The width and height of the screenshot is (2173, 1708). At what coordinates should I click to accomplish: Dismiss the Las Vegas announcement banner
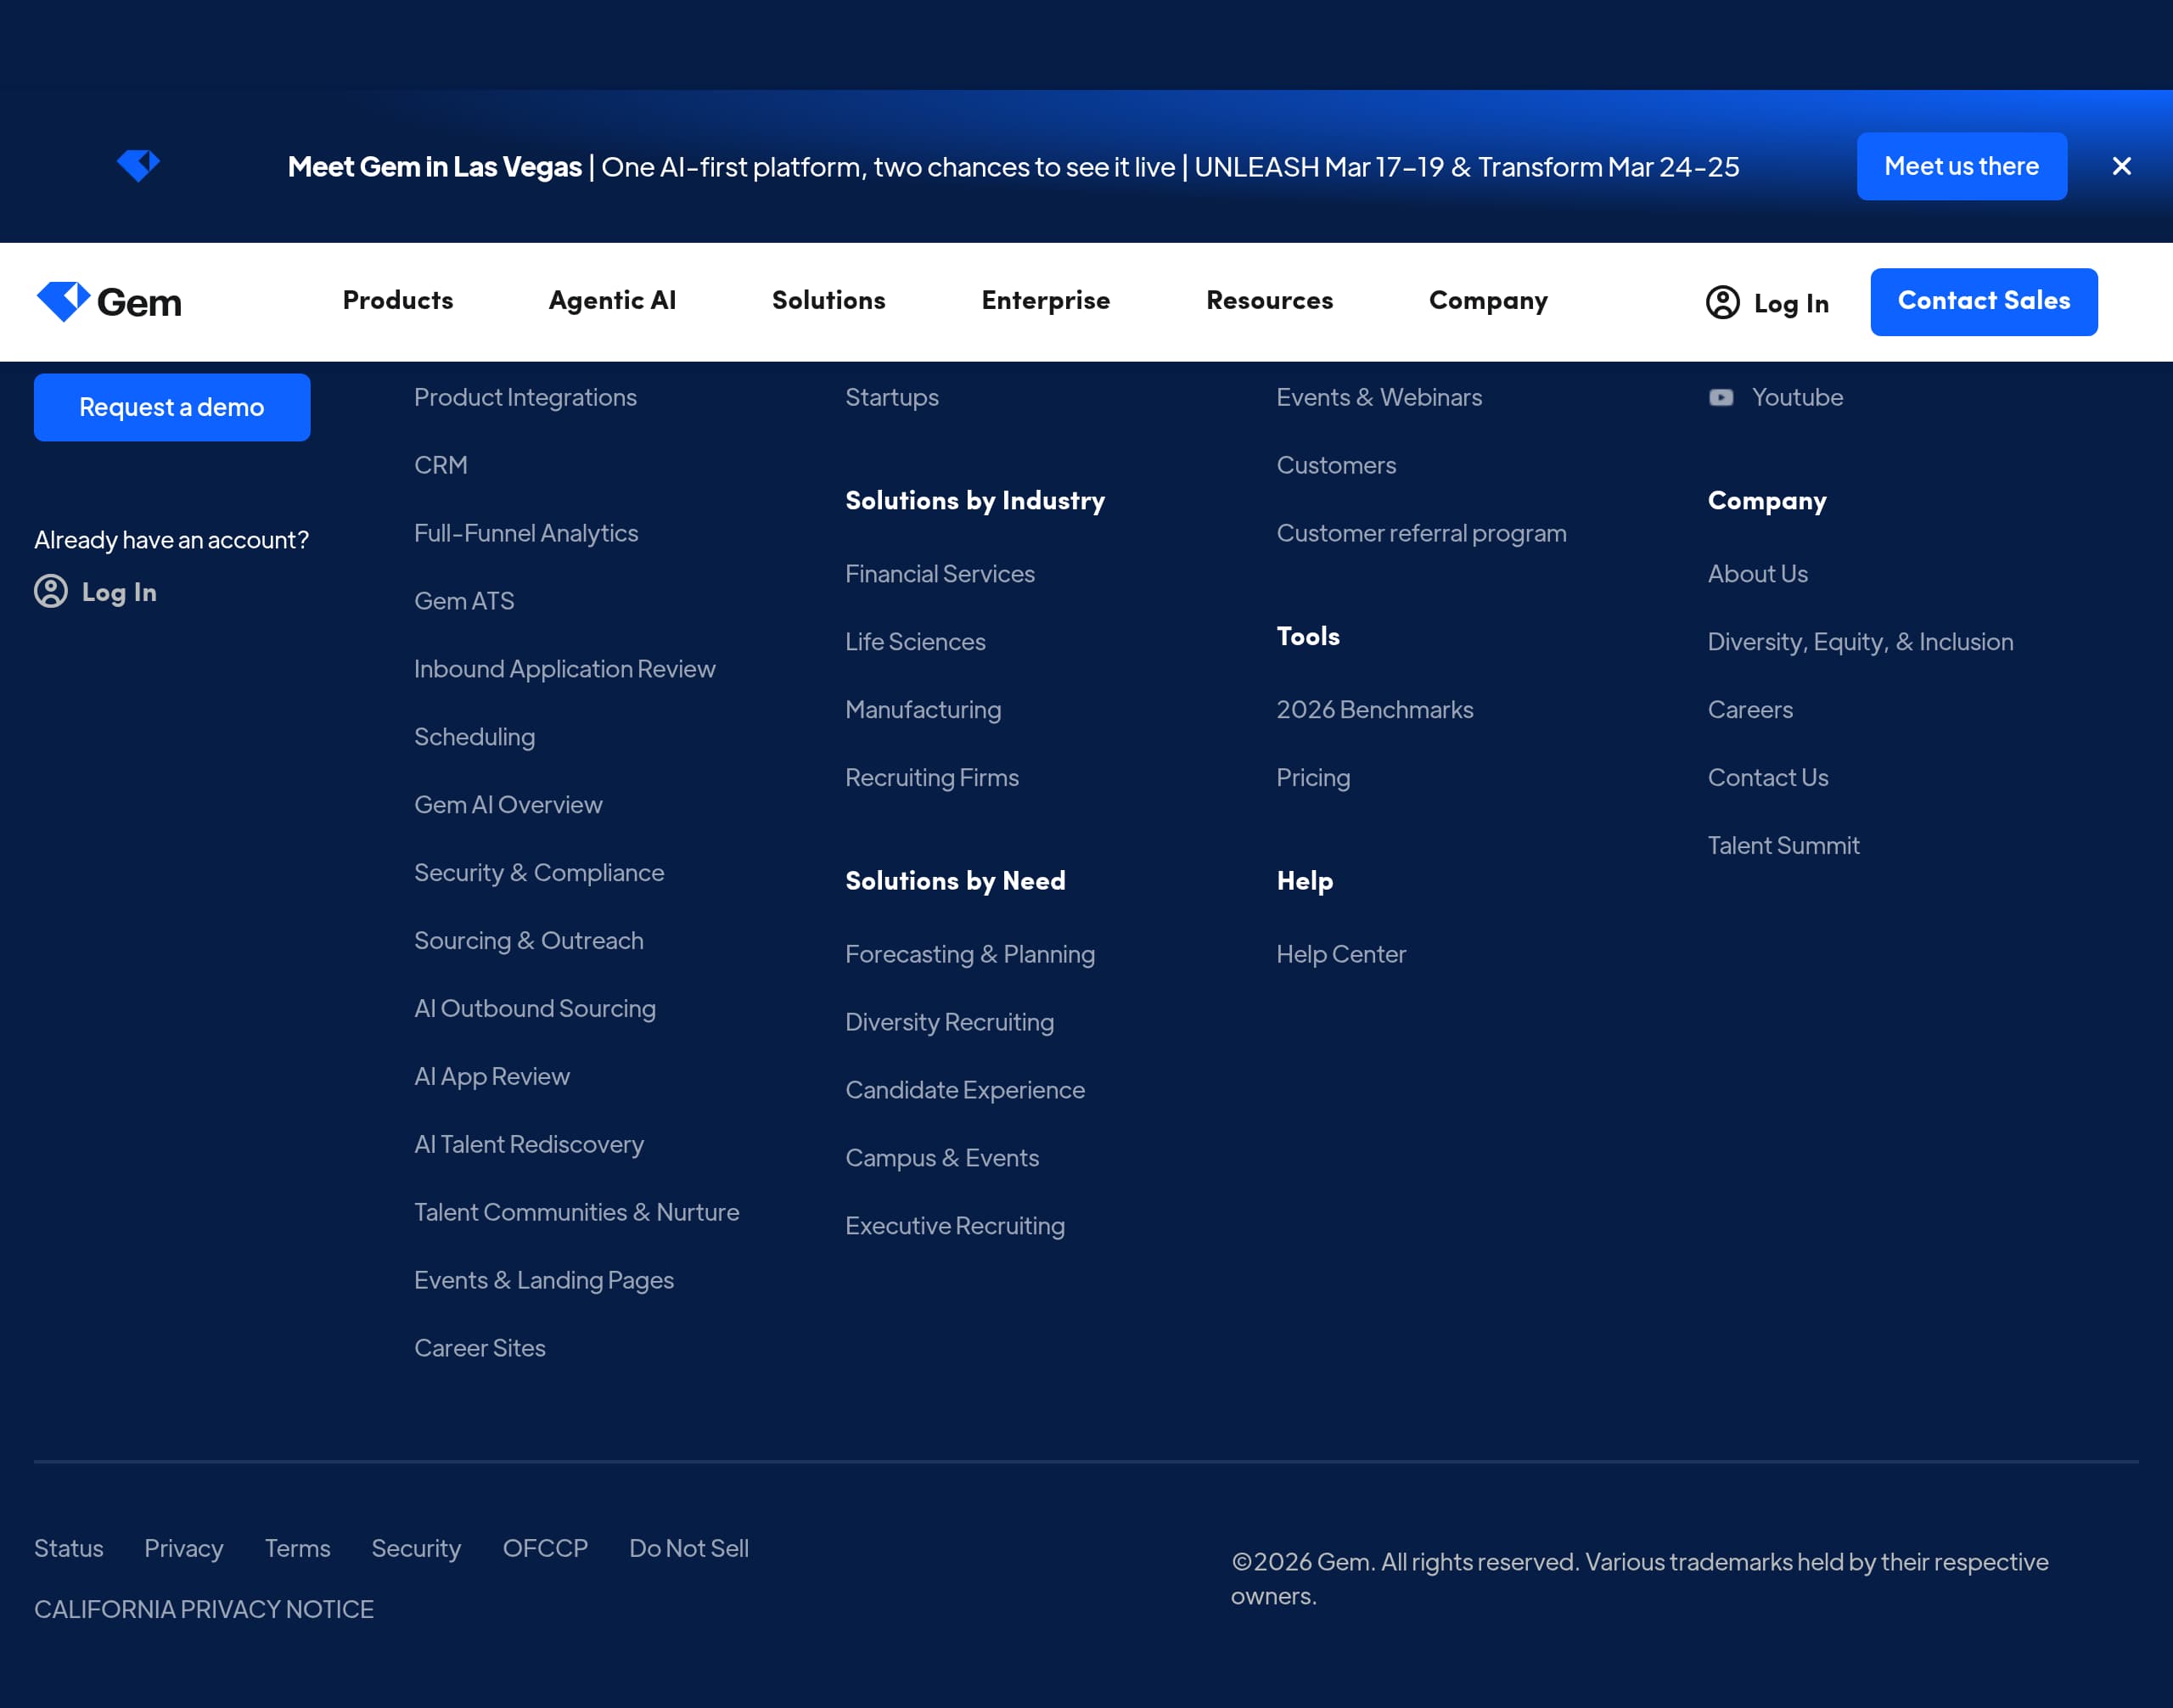click(x=2121, y=166)
